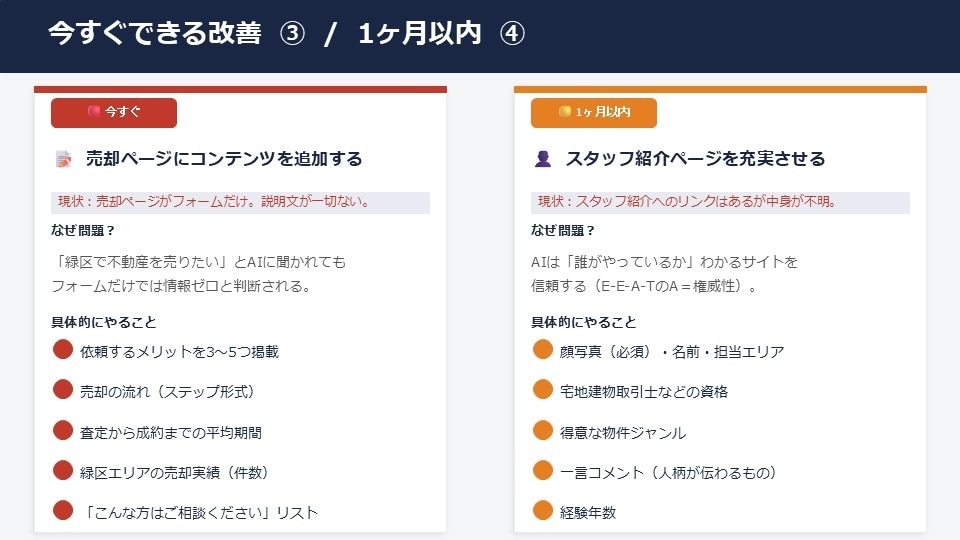Click status line 現状：売却ページがフォームだけ
960x540 pixels.
(x=240, y=202)
